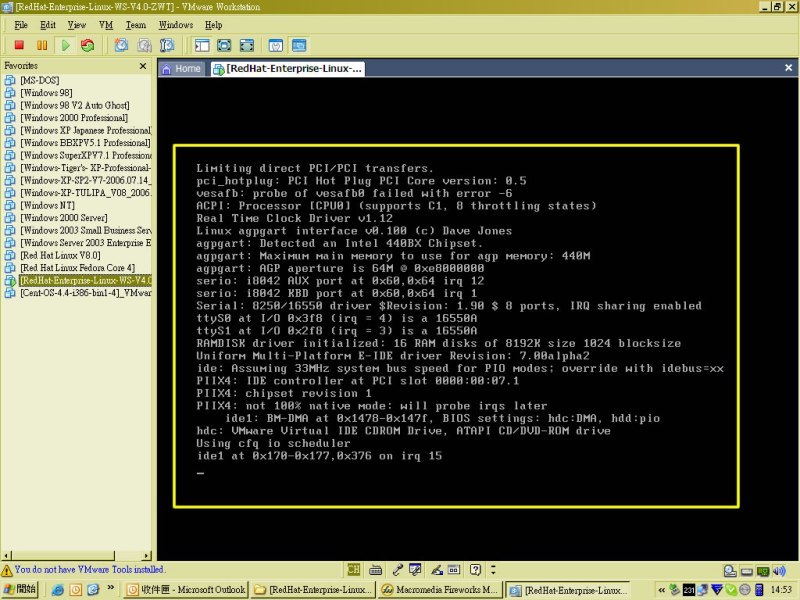Select the [RedHat-Enterprise-Linux-... tab
This screenshot has height=600, width=800.
(x=288, y=69)
